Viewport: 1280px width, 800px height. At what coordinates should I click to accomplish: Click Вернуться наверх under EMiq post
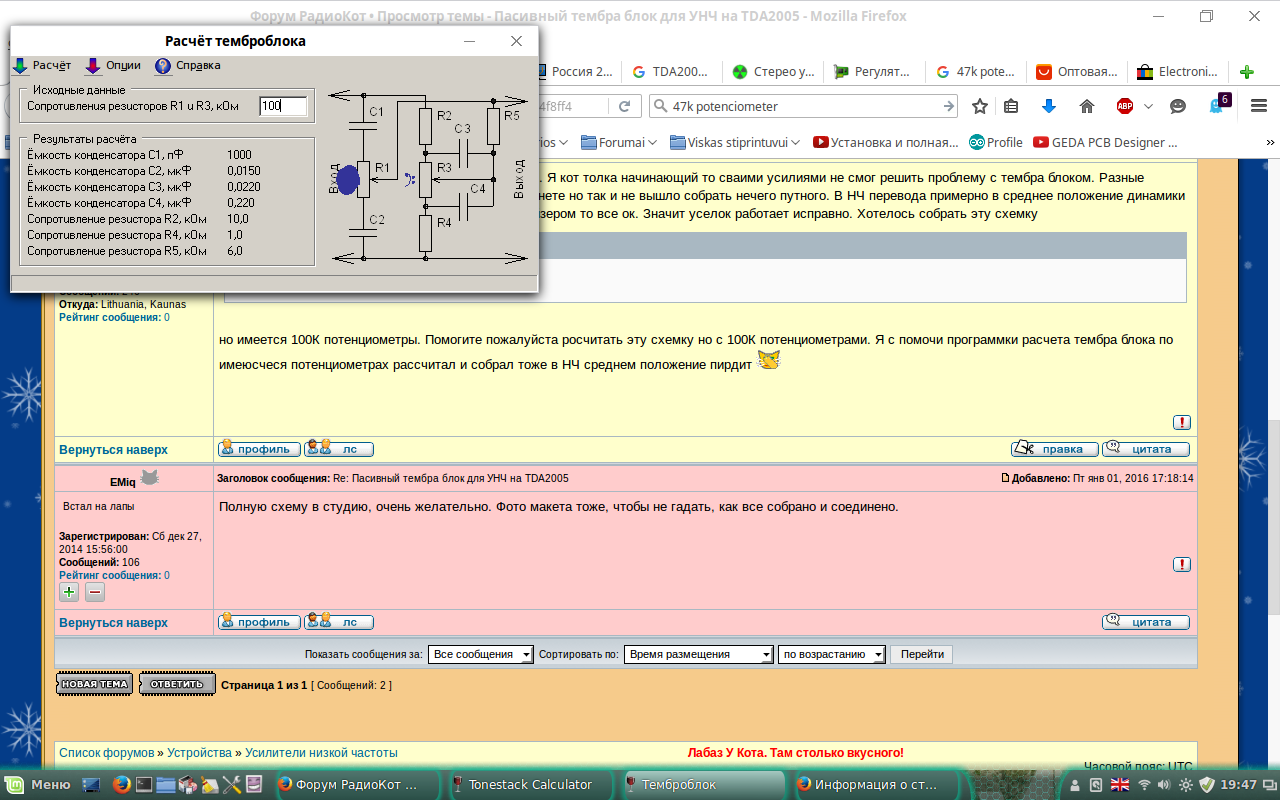pos(113,622)
